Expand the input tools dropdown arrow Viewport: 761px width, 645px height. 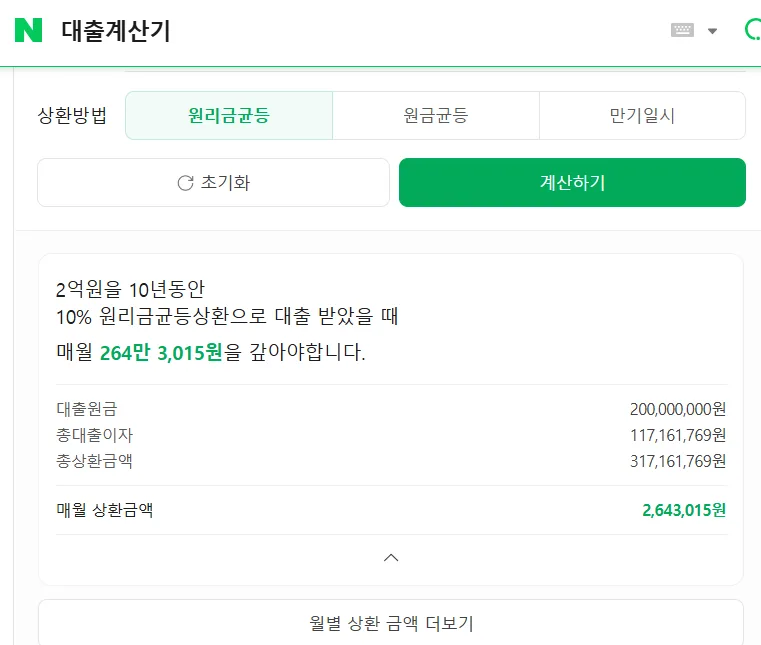coord(712,31)
